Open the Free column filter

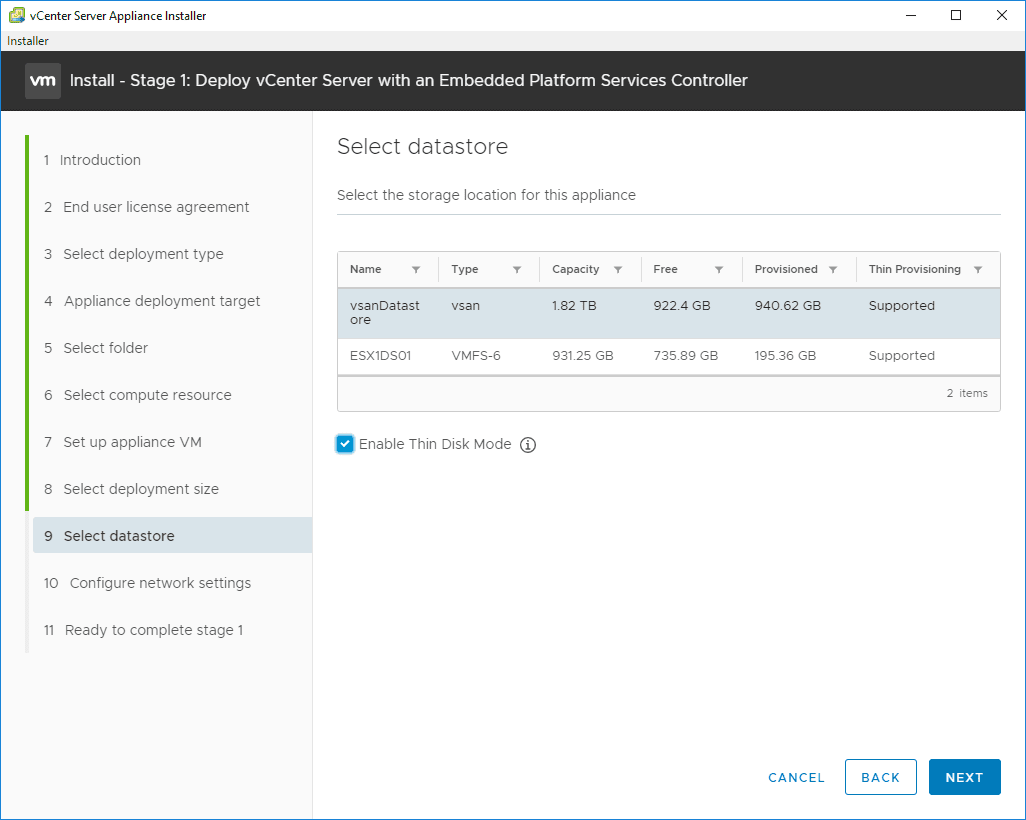point(719,270)
